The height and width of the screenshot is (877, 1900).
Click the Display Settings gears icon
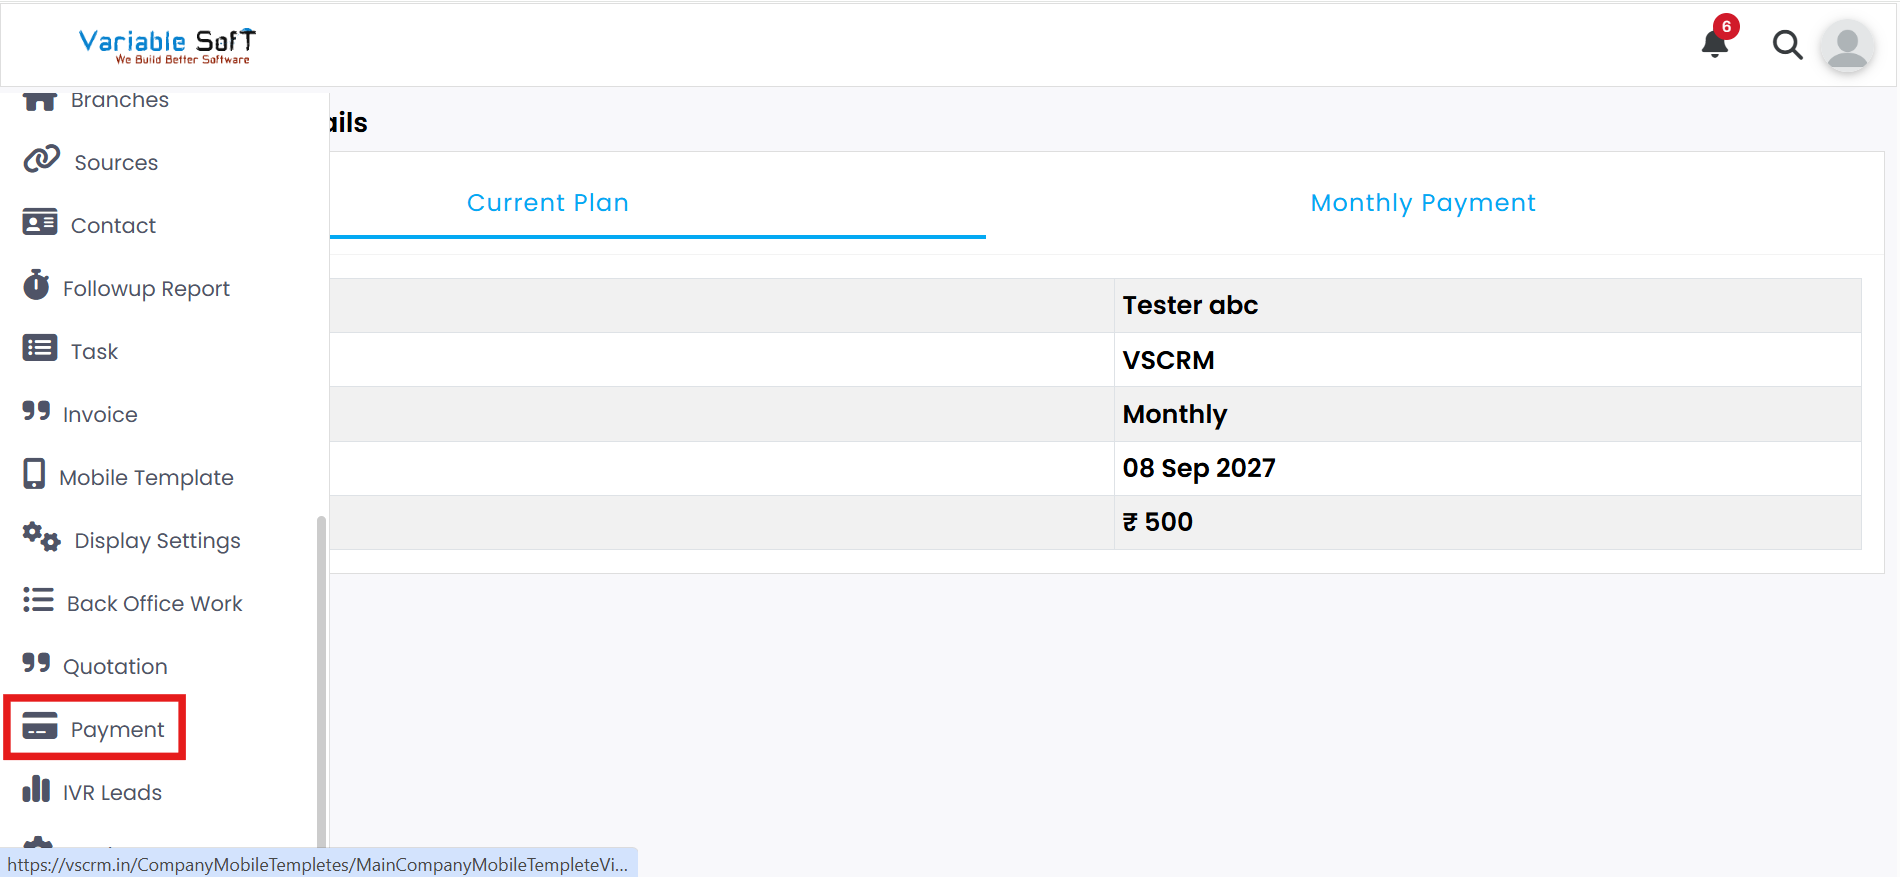pyautogui.click(x=42, y=537)
